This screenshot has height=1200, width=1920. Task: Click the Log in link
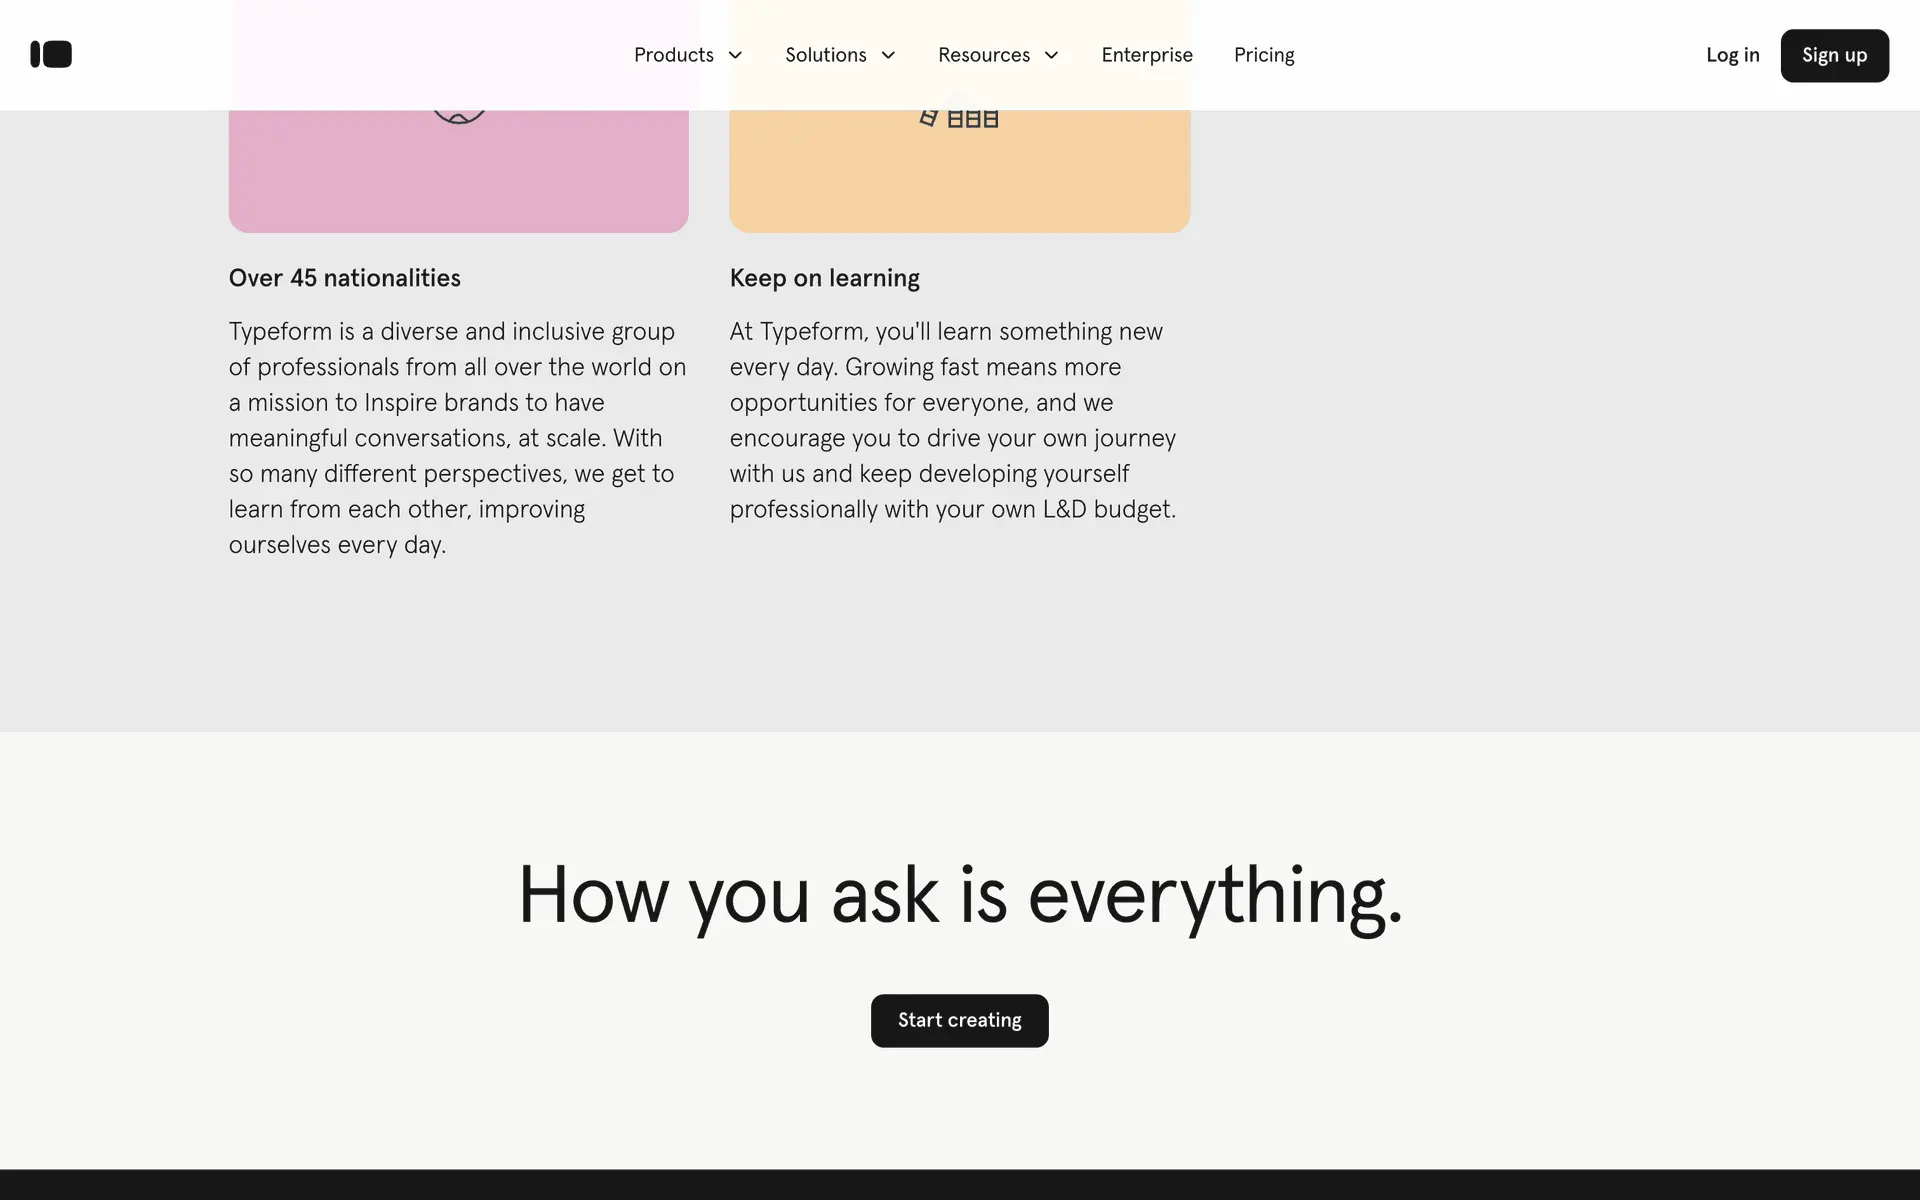[1732, 56]
